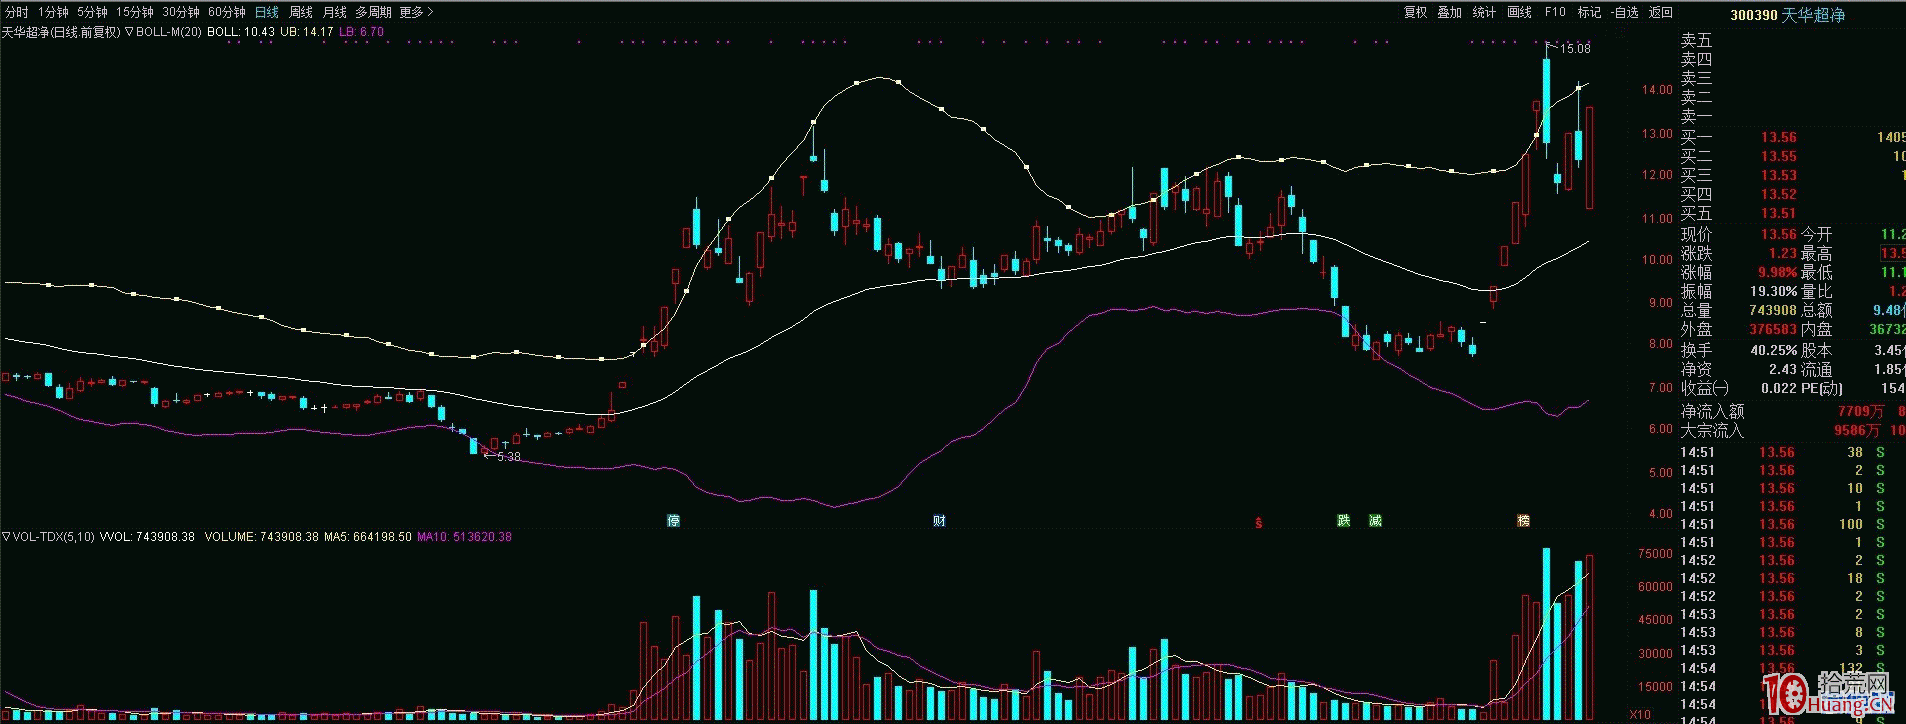This screenshot has height=724, width=1906.
Task: Click the 总量 value 743908
Action: click(x=1773, y=310)
